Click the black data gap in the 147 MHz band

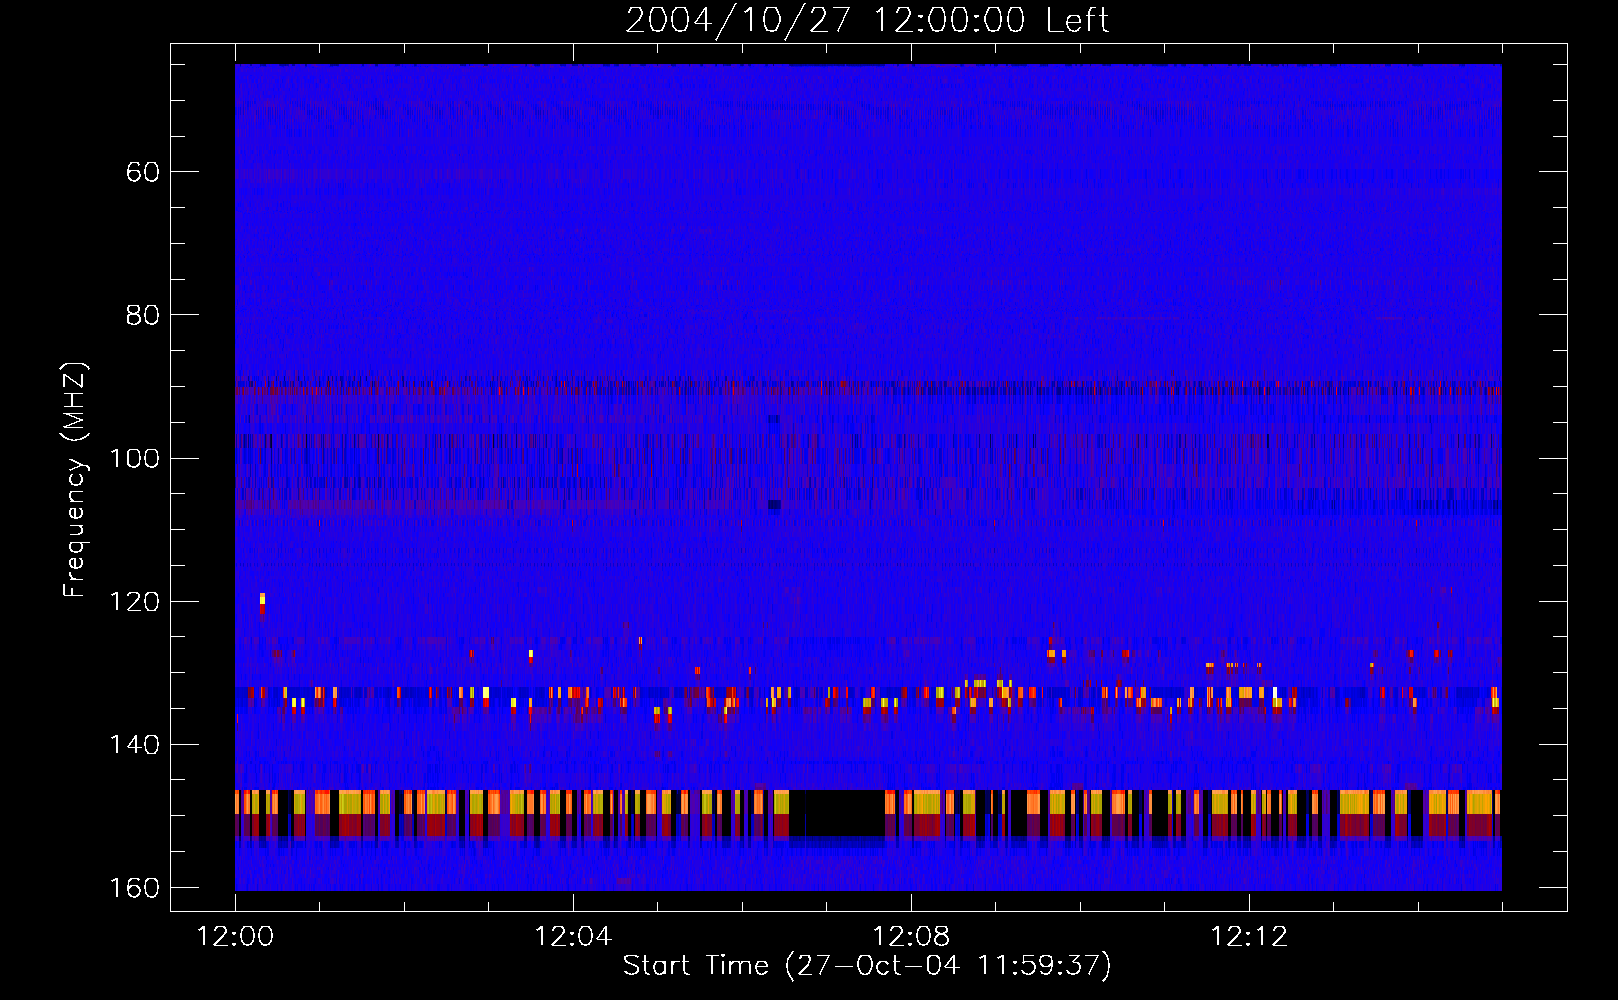[x=837, y=813]
